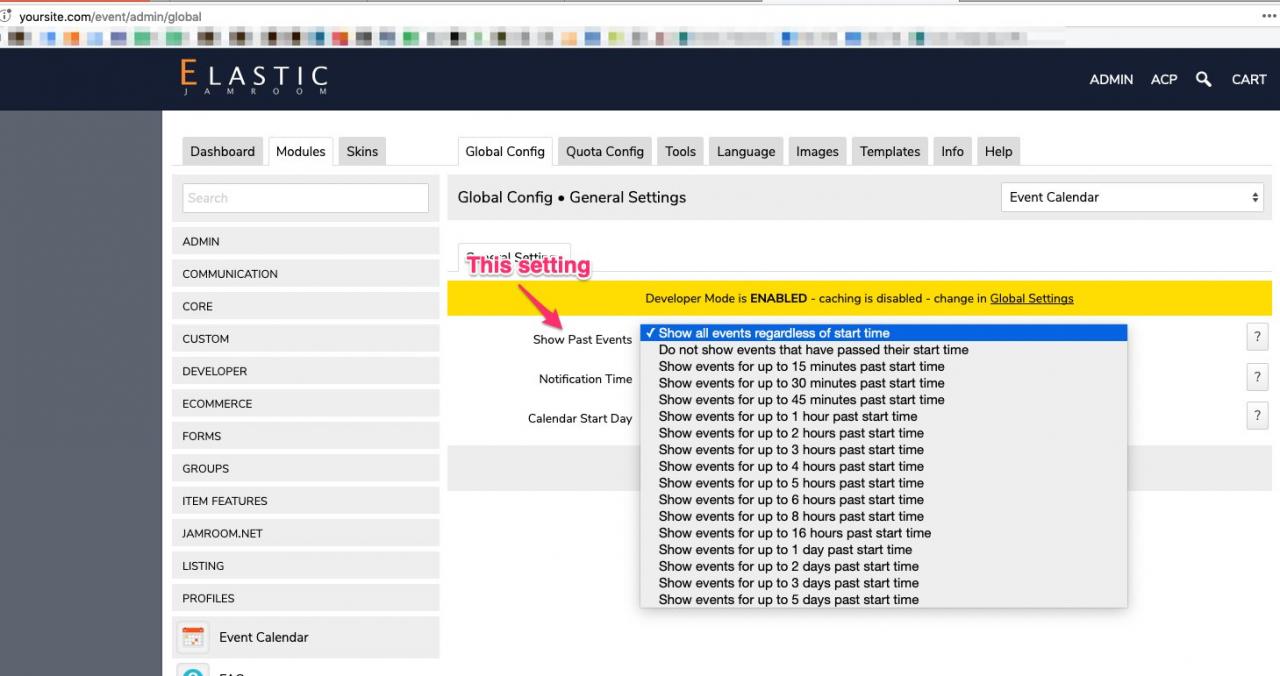The image size is (1280, 676).
Task: Switch to the Quota Config tab
Action: click(x=604, y=151)
